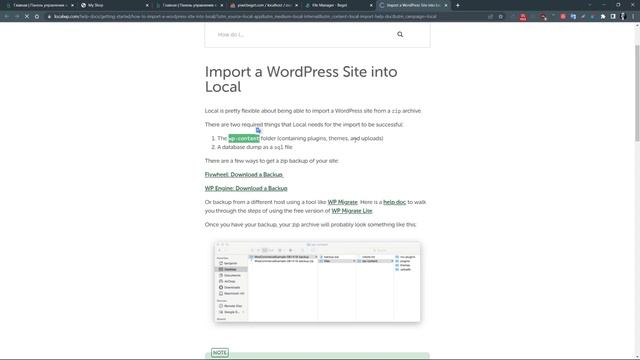Go back using the browser back arrow
The image size is (640, 360).
pos(7,17)
